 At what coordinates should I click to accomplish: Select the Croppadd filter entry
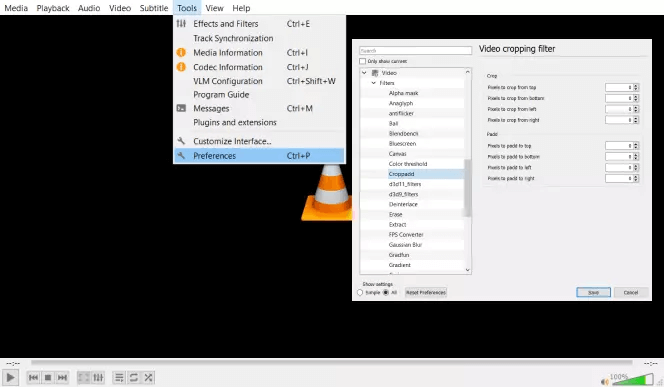tap(401, 174)
